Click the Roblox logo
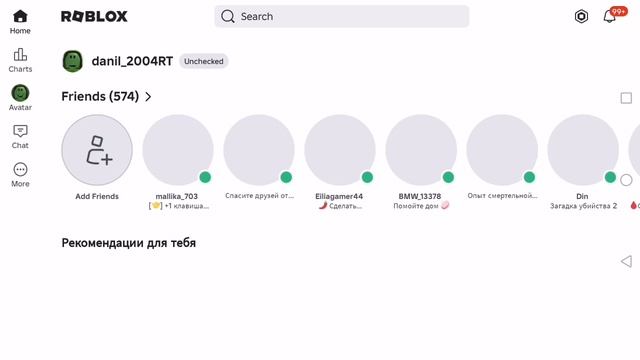The height and width of the screenshot is (360, 640). click(94, 16)
